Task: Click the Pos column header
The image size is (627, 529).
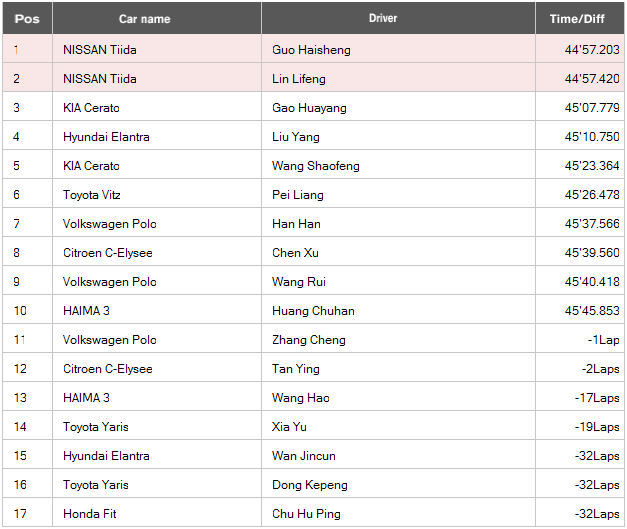Action: click(27, 18)
